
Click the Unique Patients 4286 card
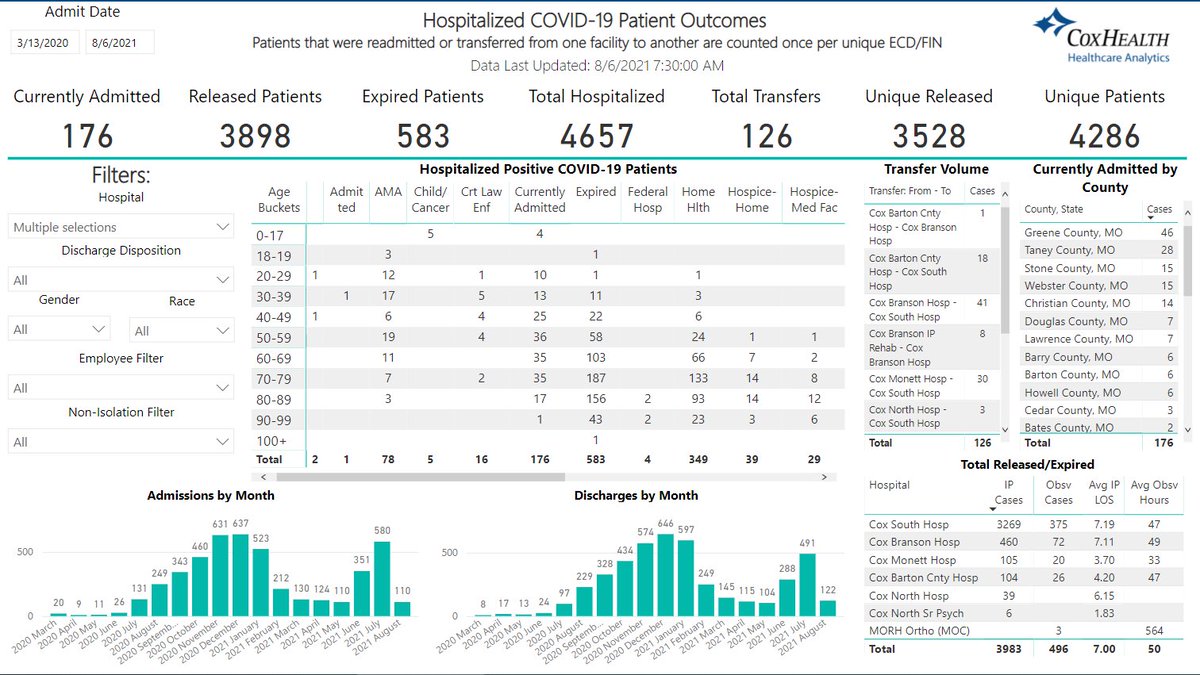pos(1104,118)
